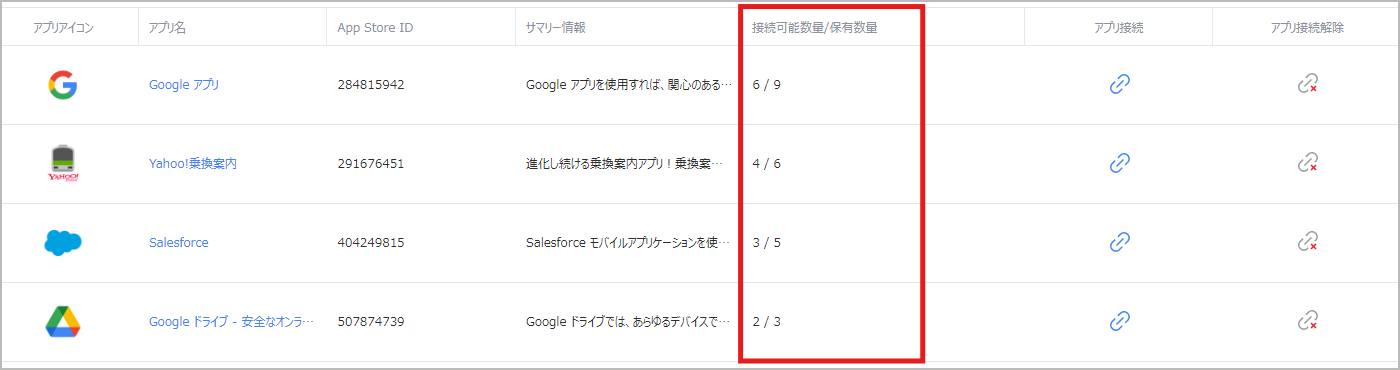Image resolution: width=1400 pixels, height=370 pixels.
Task: Open the Yahoo!乗換案内 name link
Action: 193,163
